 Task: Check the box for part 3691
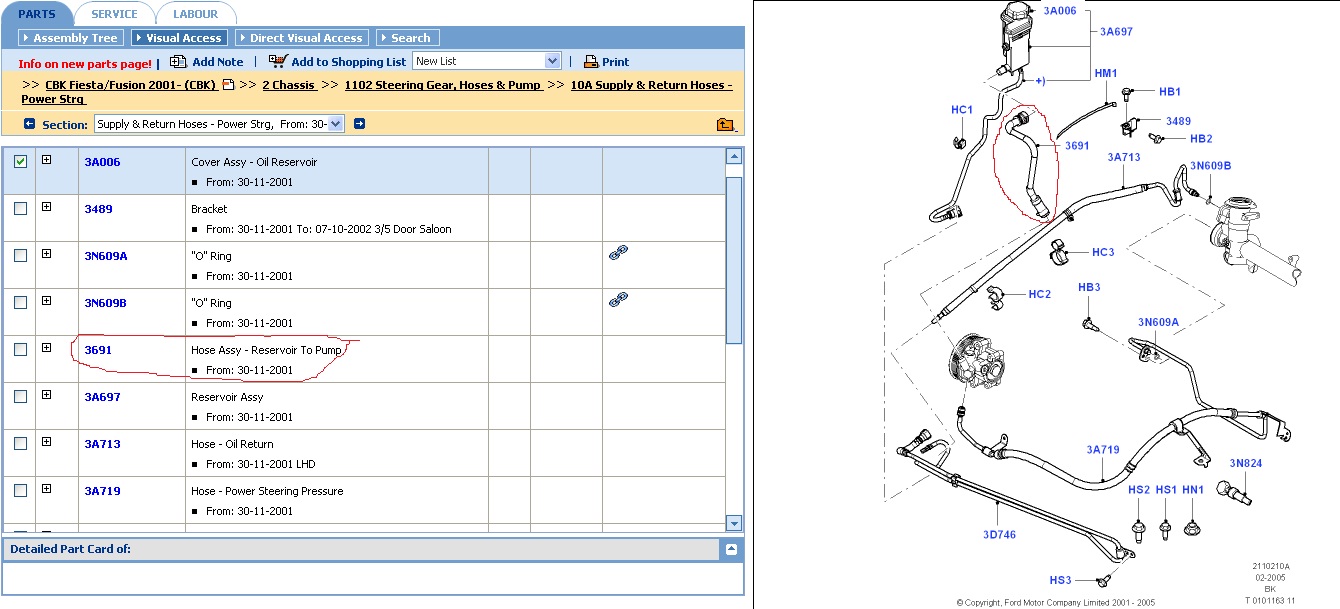point(21,349)
